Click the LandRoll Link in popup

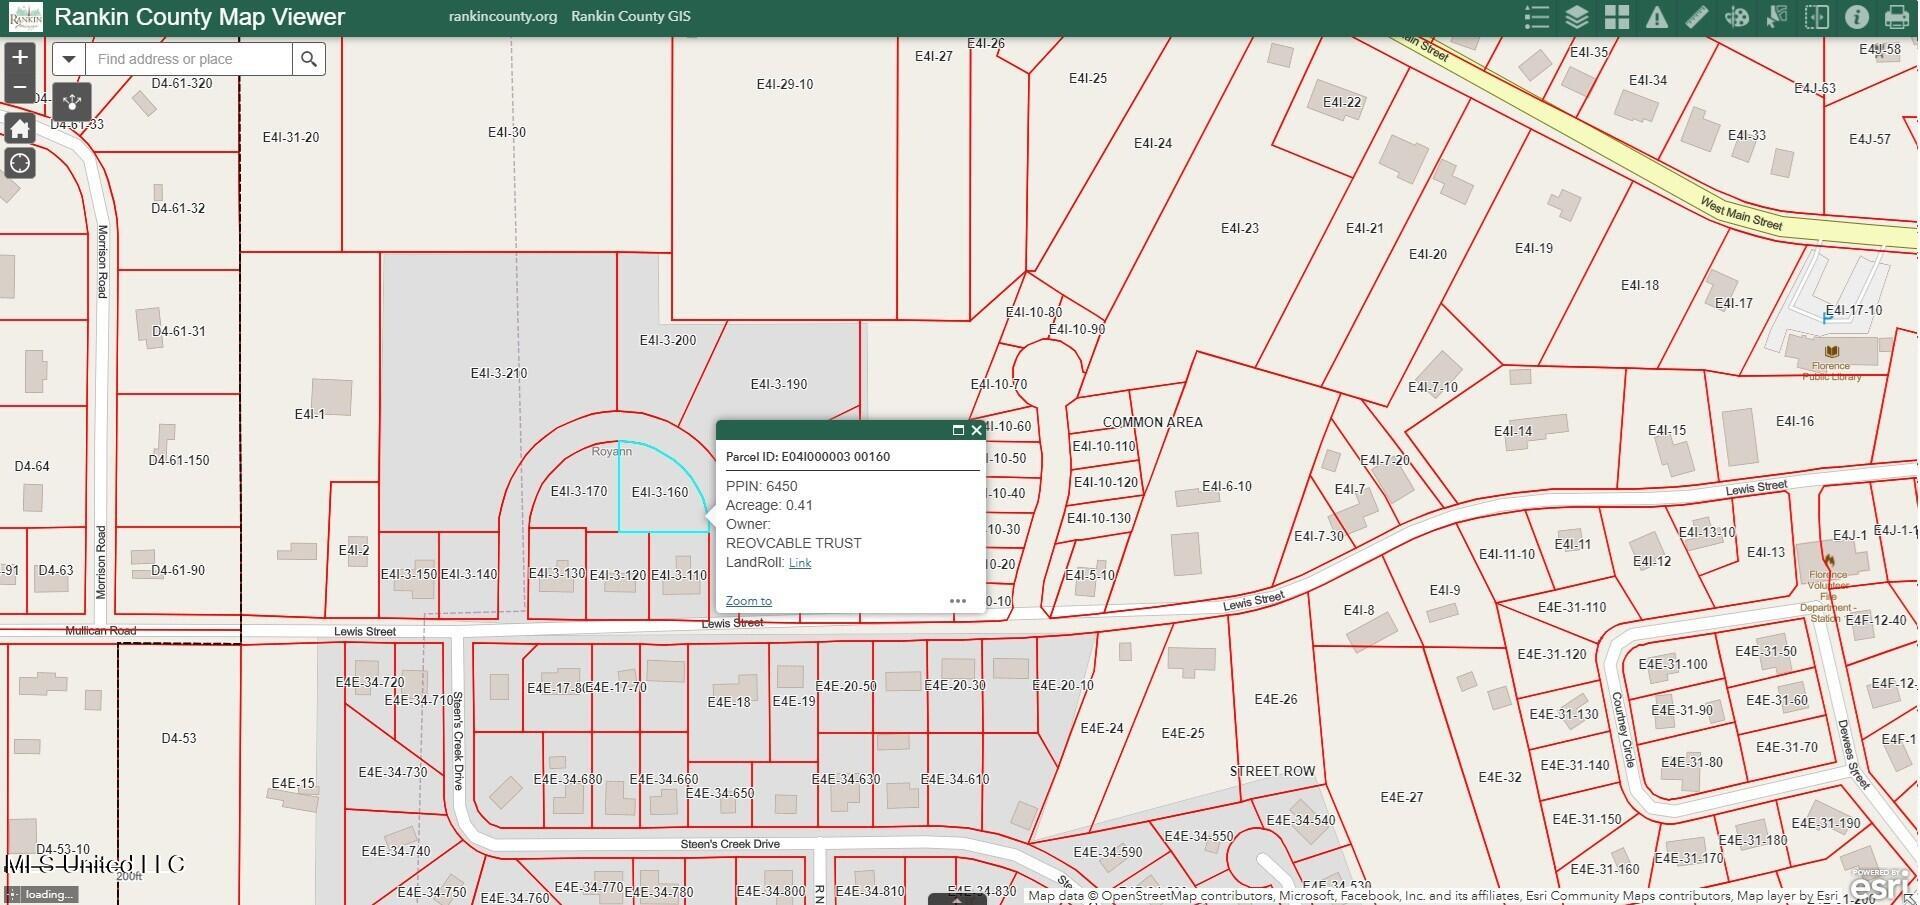click(800, 563)
